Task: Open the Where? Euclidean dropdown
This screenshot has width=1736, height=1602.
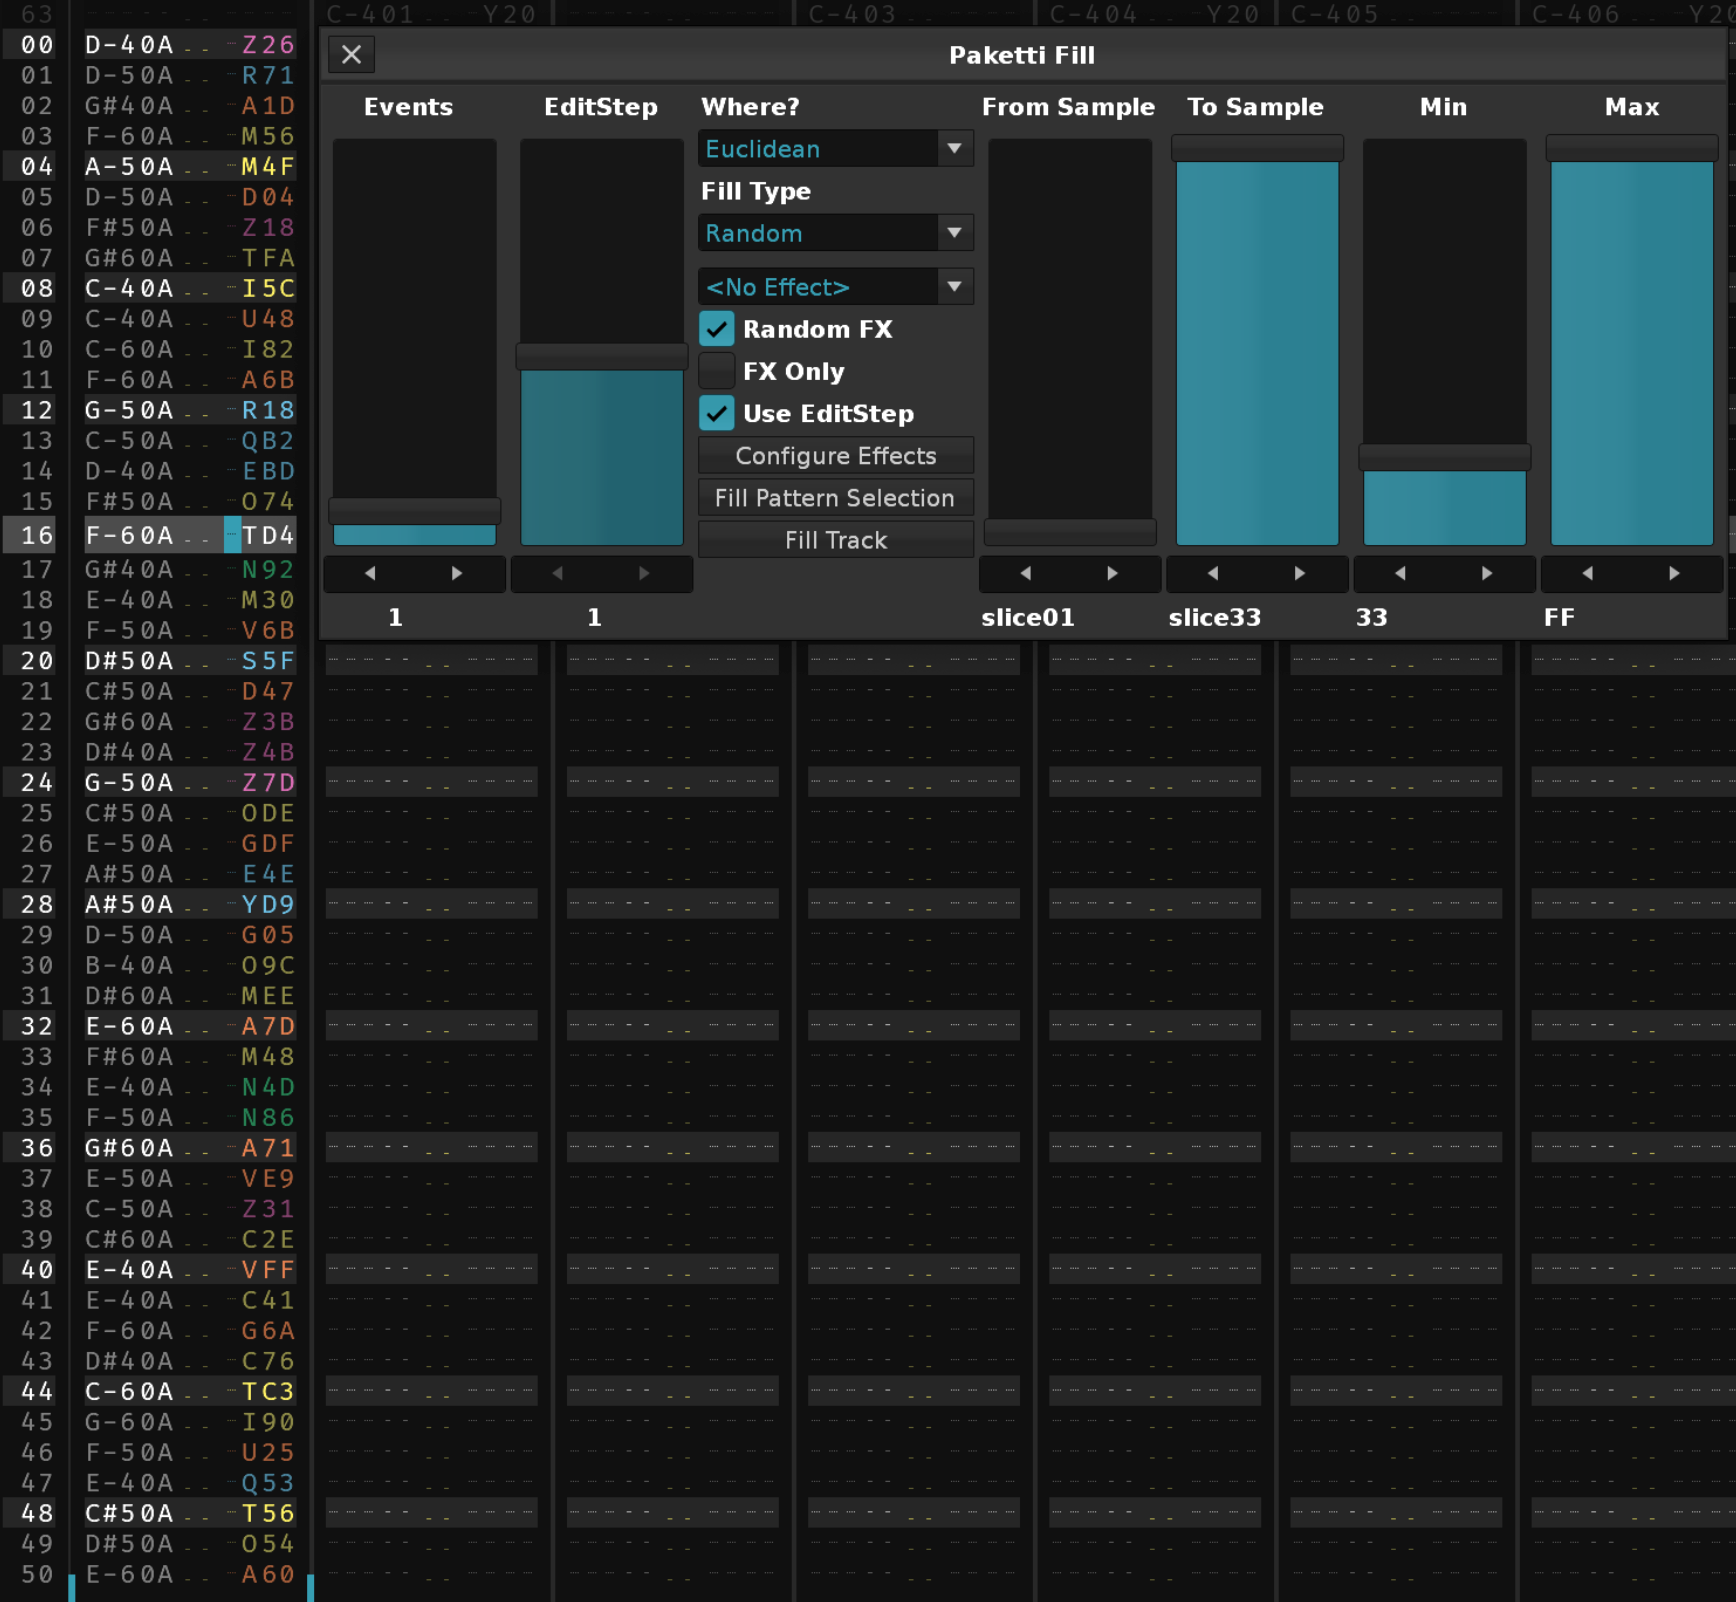Action: tap(835, 149)
